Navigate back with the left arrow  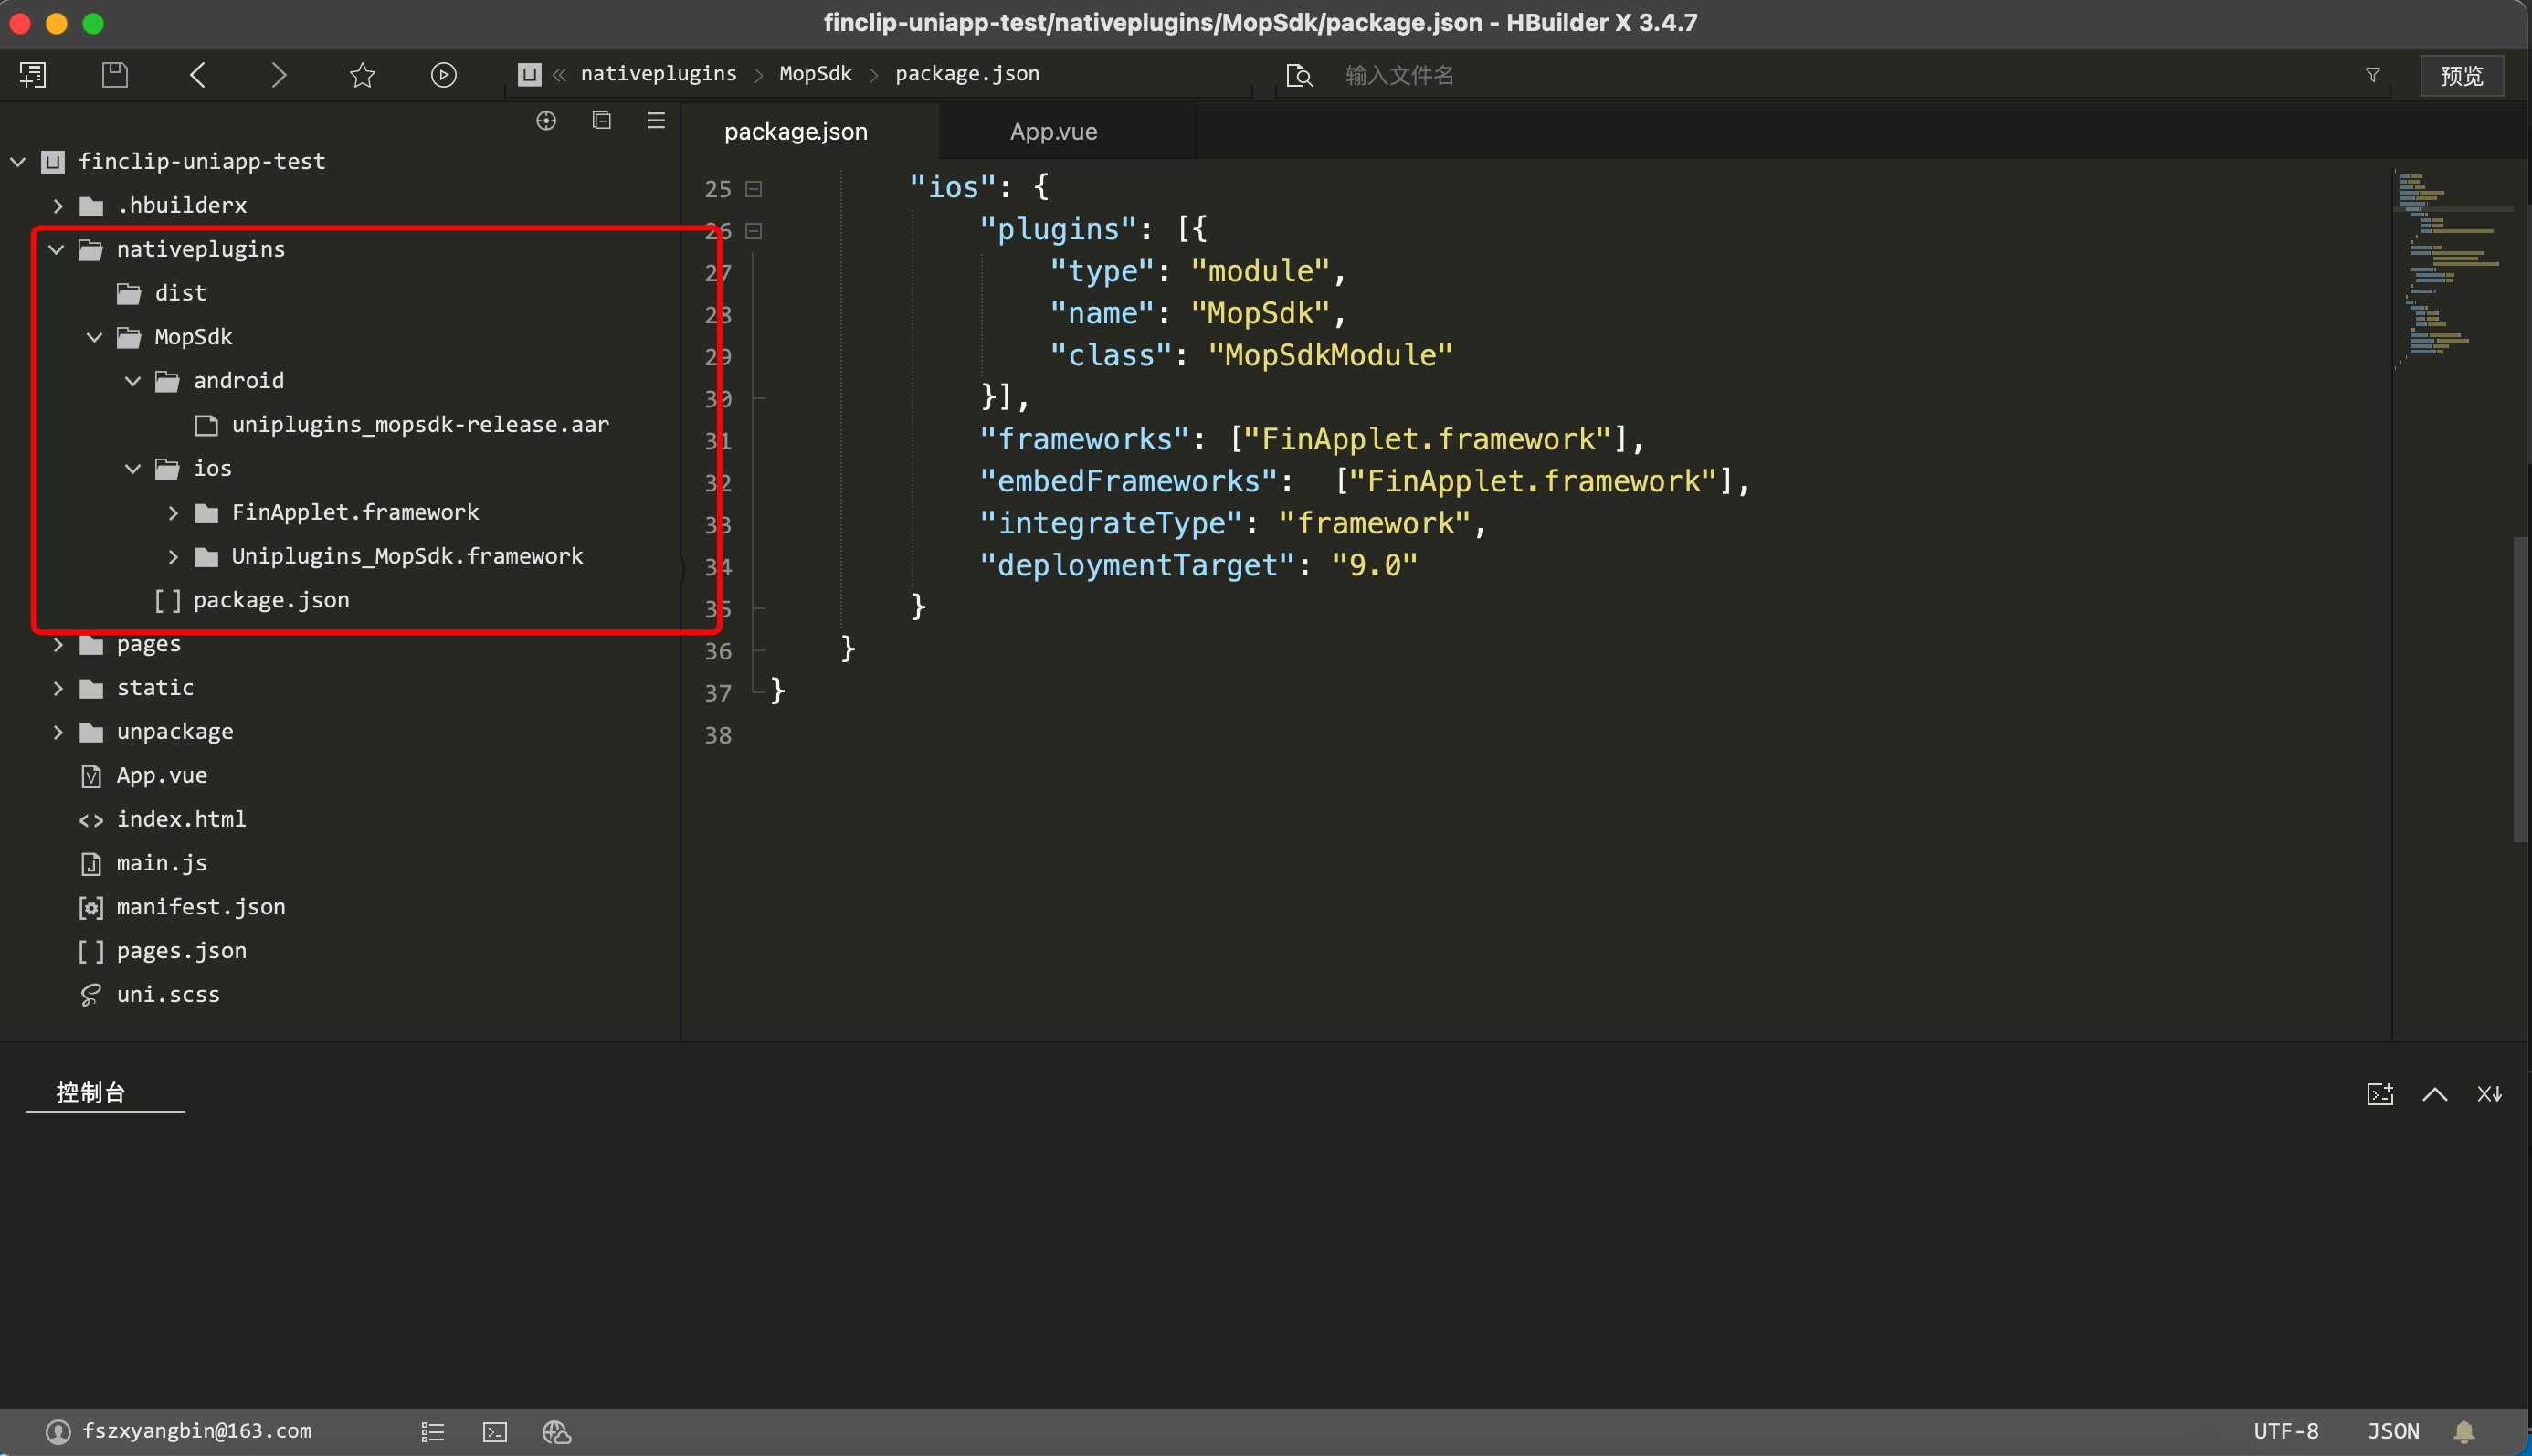tap(198, 75)
